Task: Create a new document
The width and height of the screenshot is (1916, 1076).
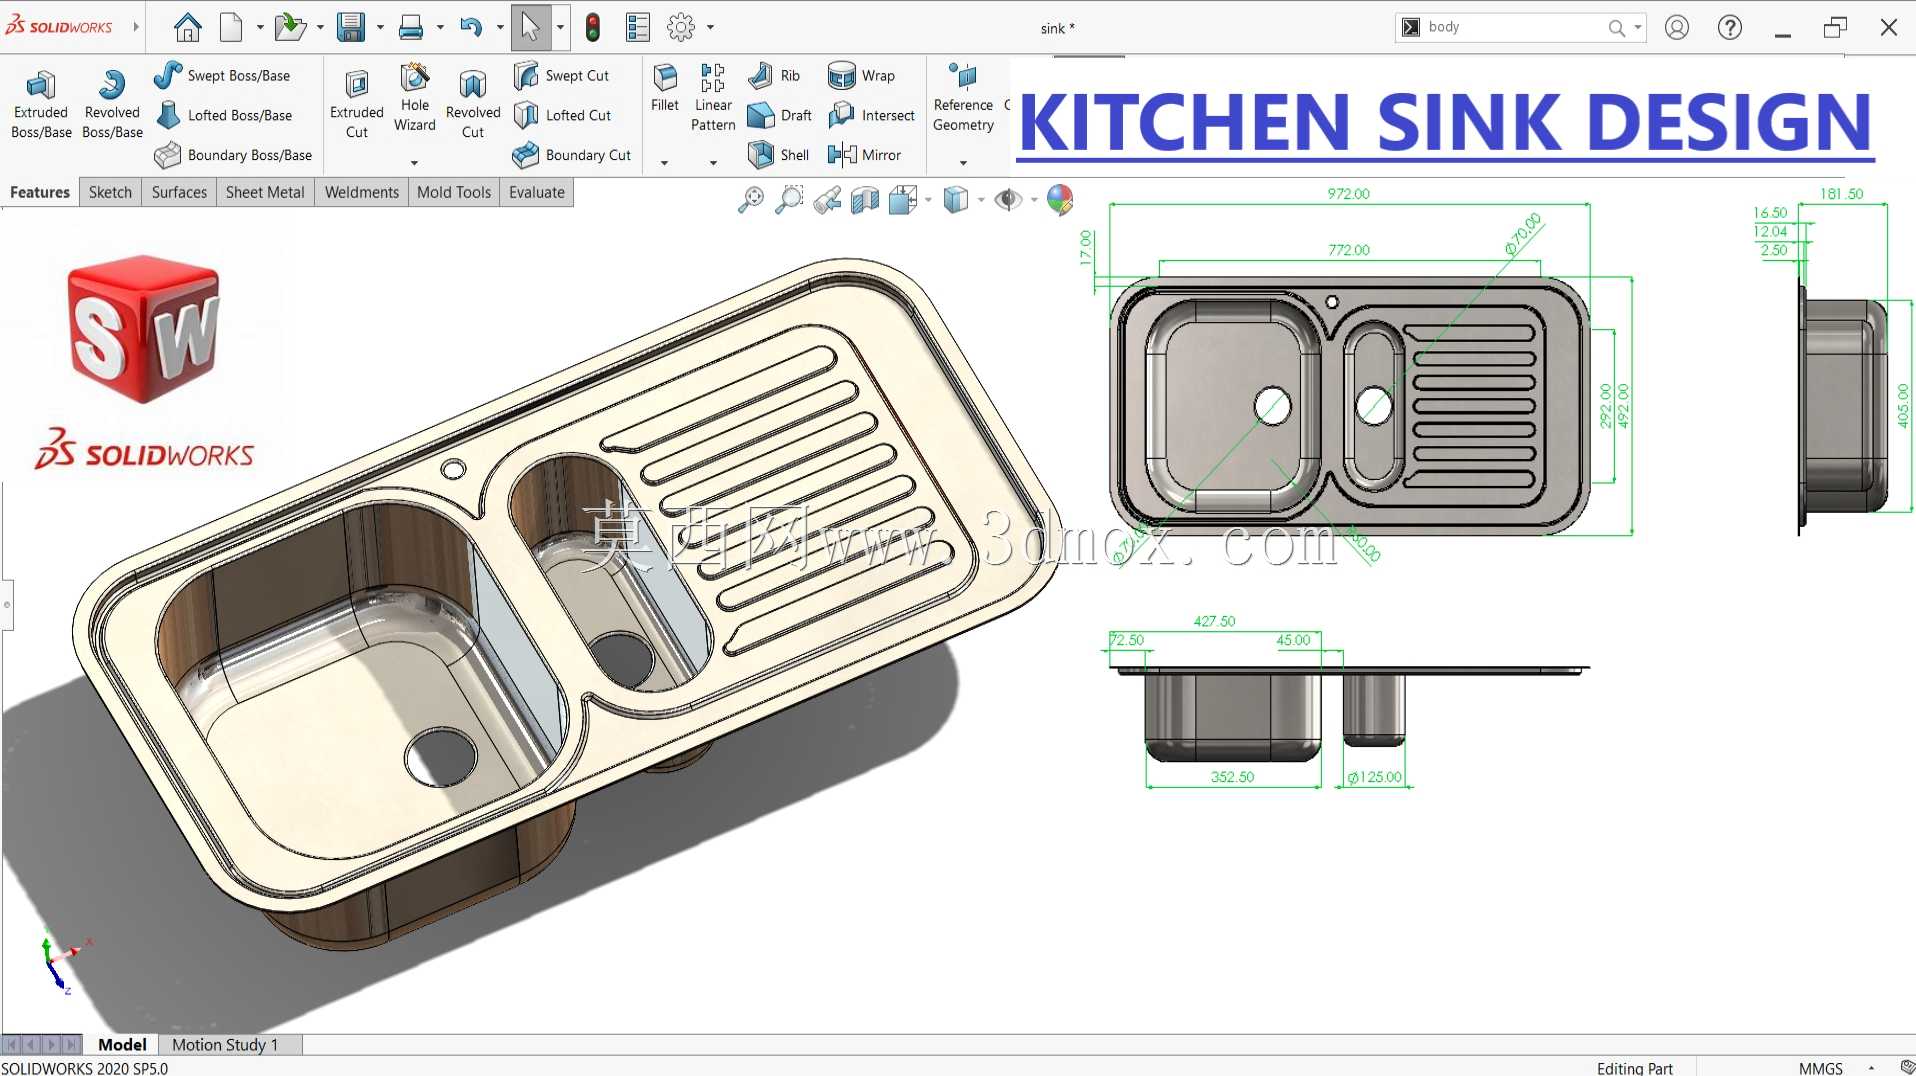Action: [x=231, y=27]
